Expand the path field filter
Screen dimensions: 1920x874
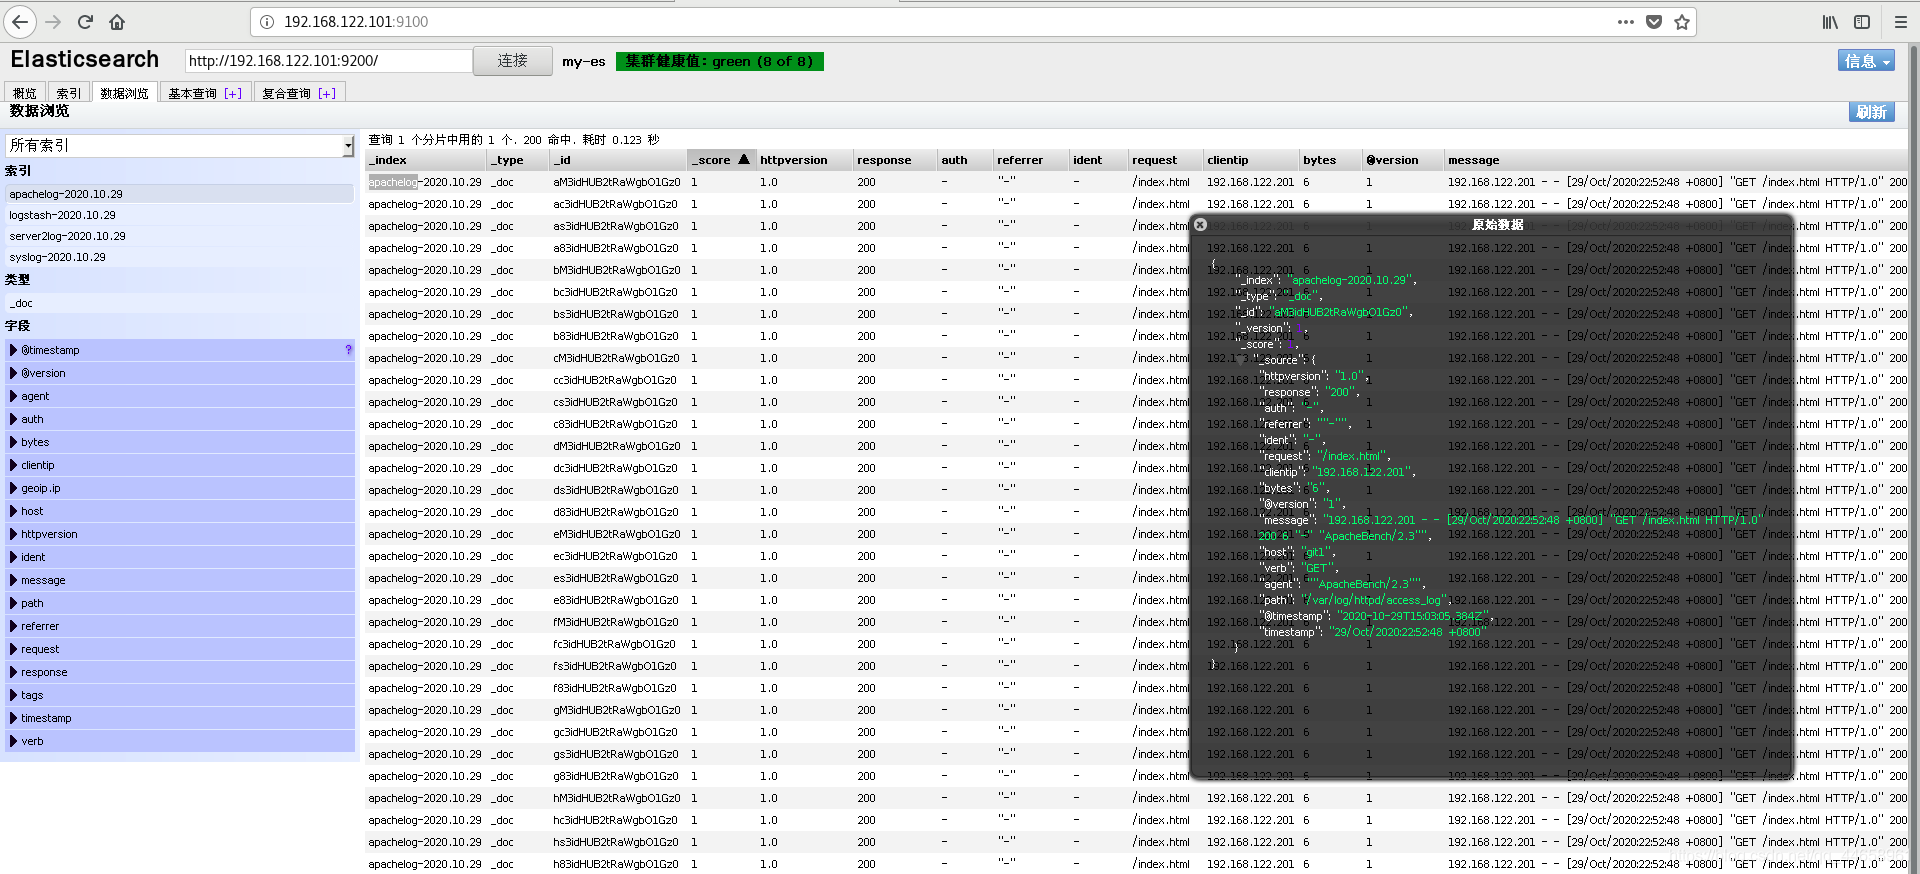point(180,603)
